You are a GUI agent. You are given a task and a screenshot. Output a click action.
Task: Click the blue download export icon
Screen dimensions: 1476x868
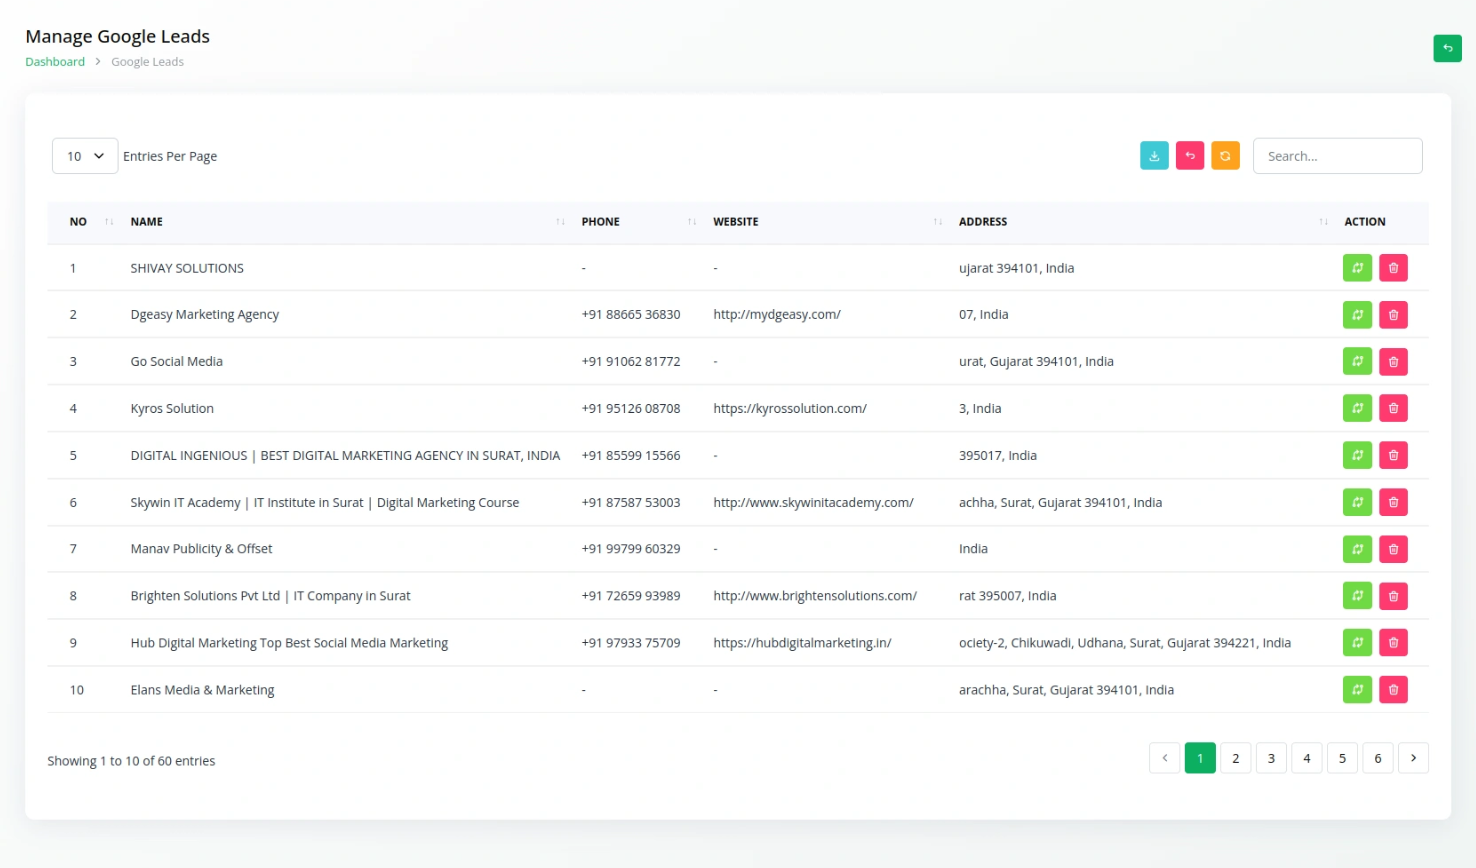[x=1154, y=156]
